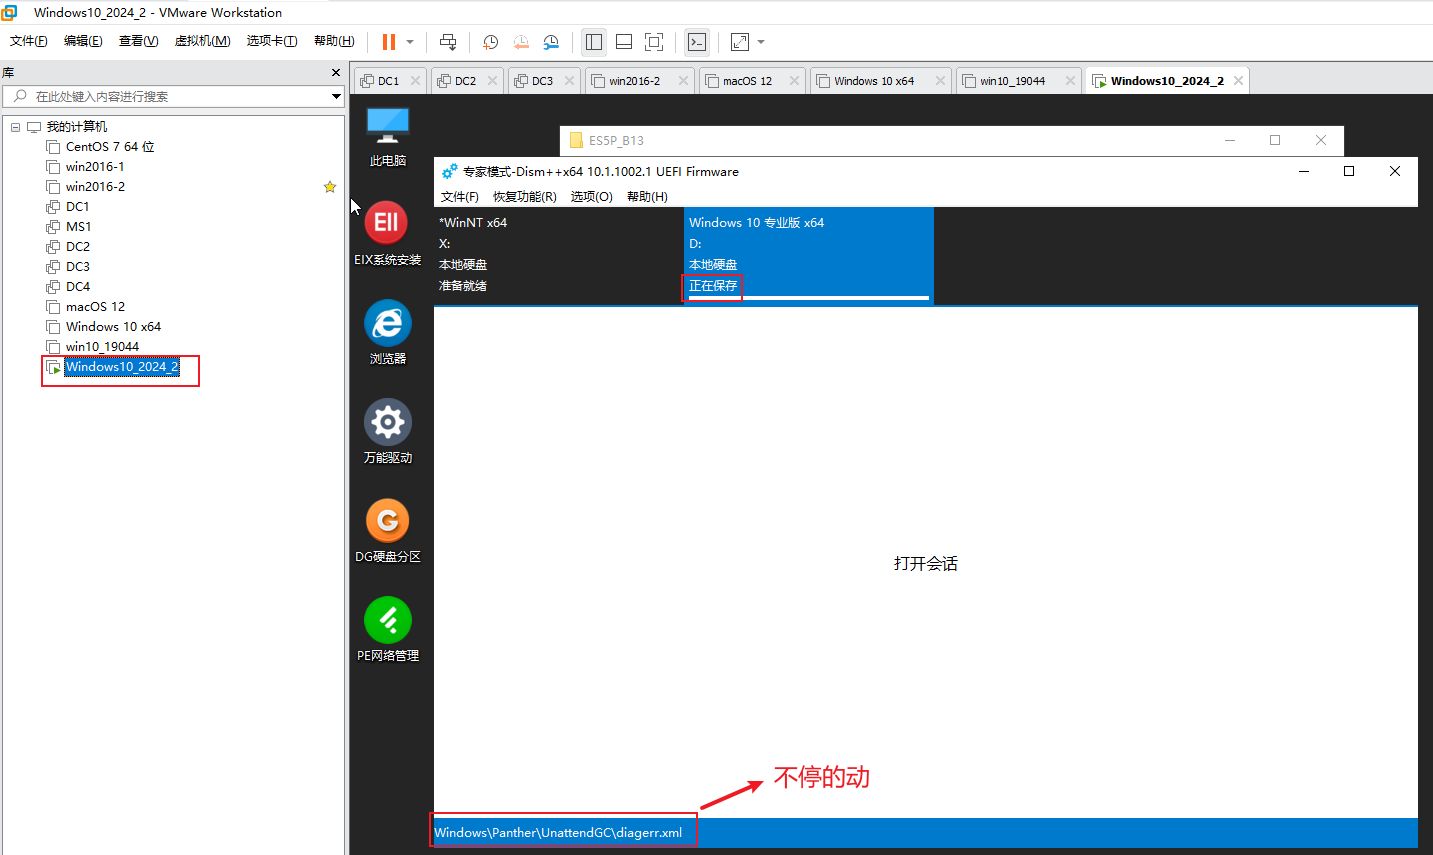Switch to the win10_19044 tab
Screen dimensions: 1433x855
[1012, 81]
